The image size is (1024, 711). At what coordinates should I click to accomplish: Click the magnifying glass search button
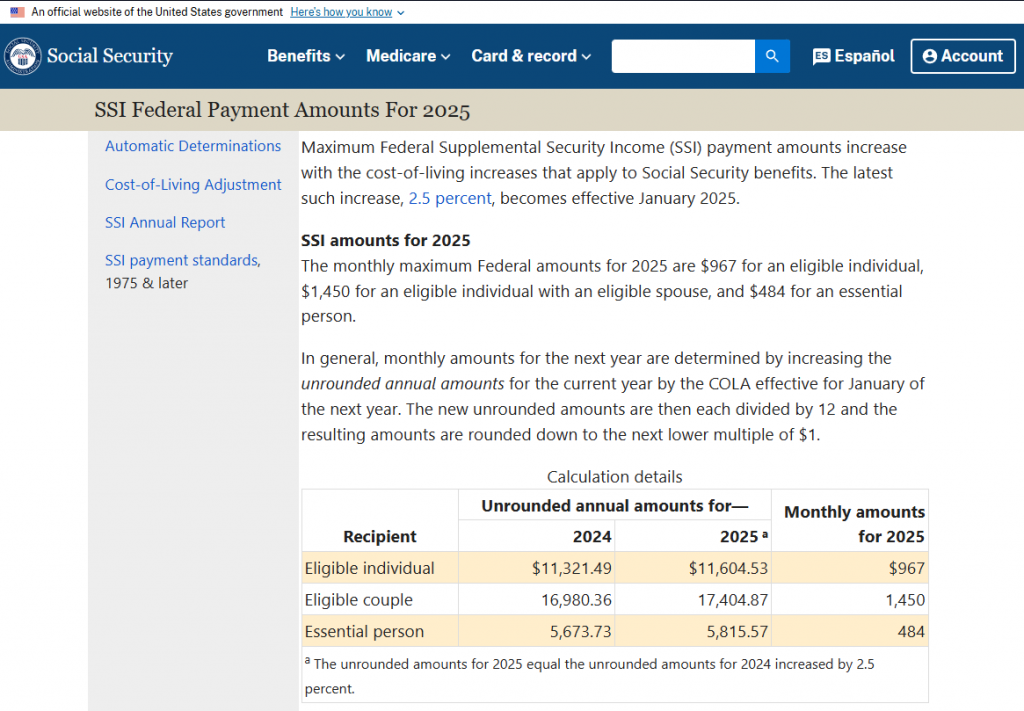coord(772,56)
